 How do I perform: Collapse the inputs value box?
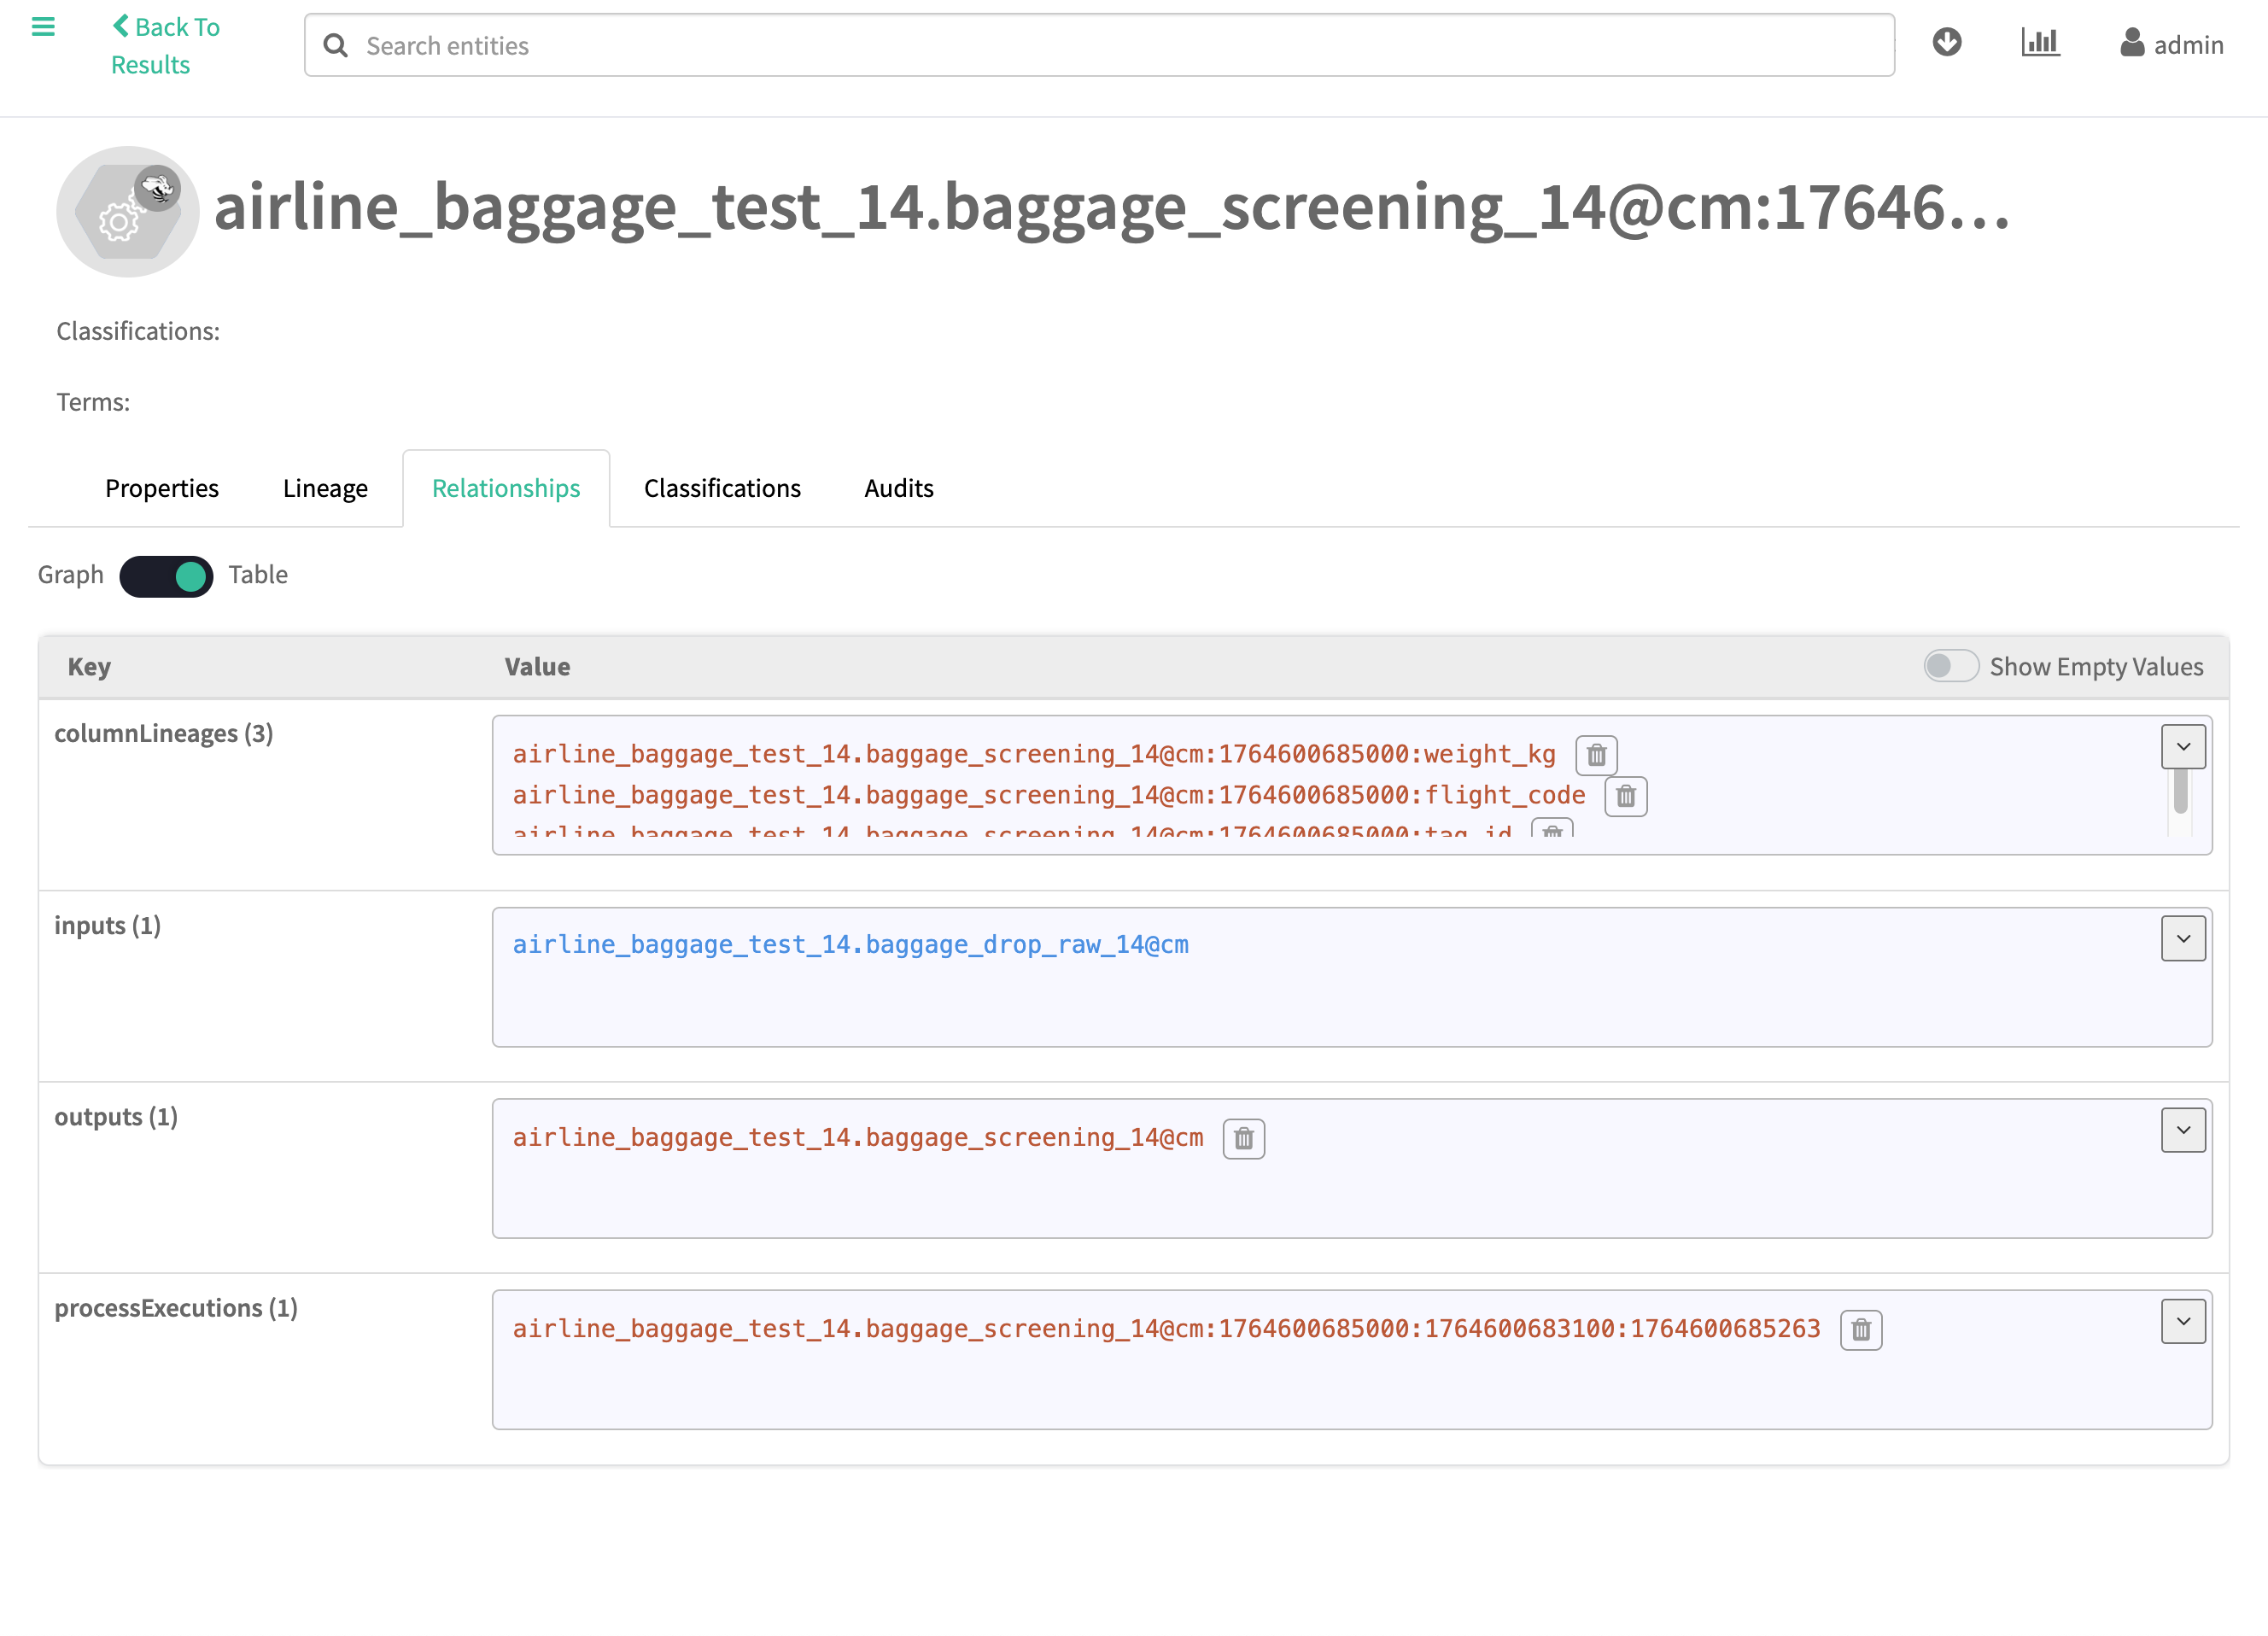coord(2183,939)
